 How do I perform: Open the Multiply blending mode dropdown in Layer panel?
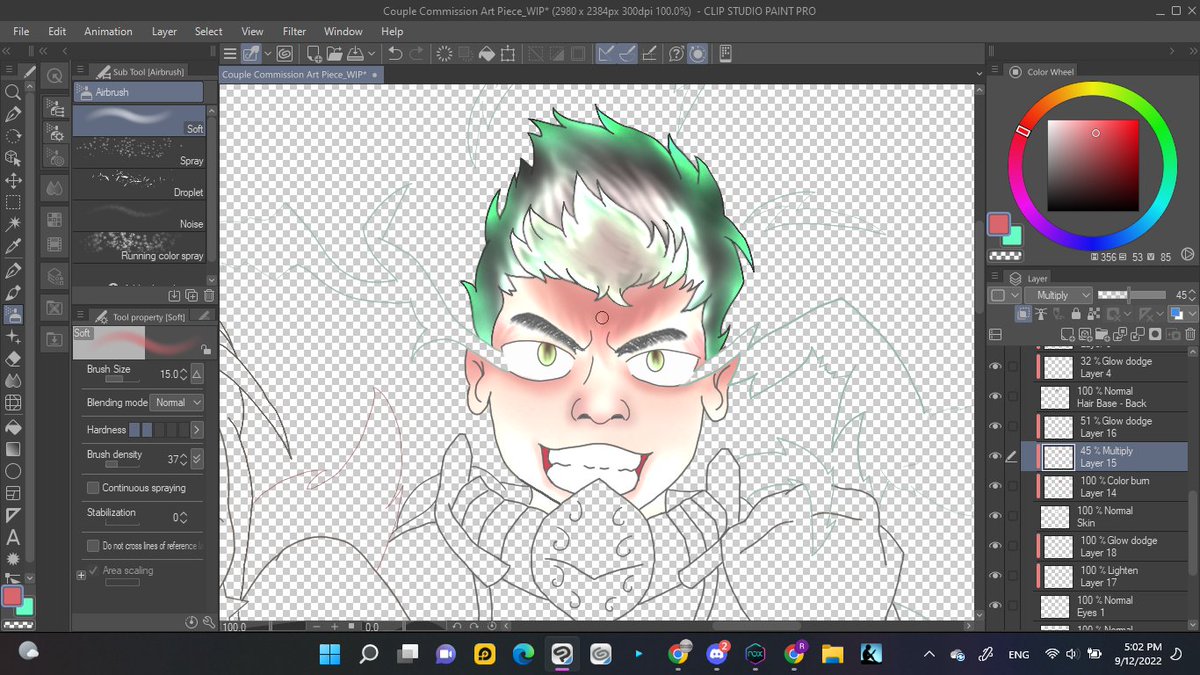[1058, 295]
